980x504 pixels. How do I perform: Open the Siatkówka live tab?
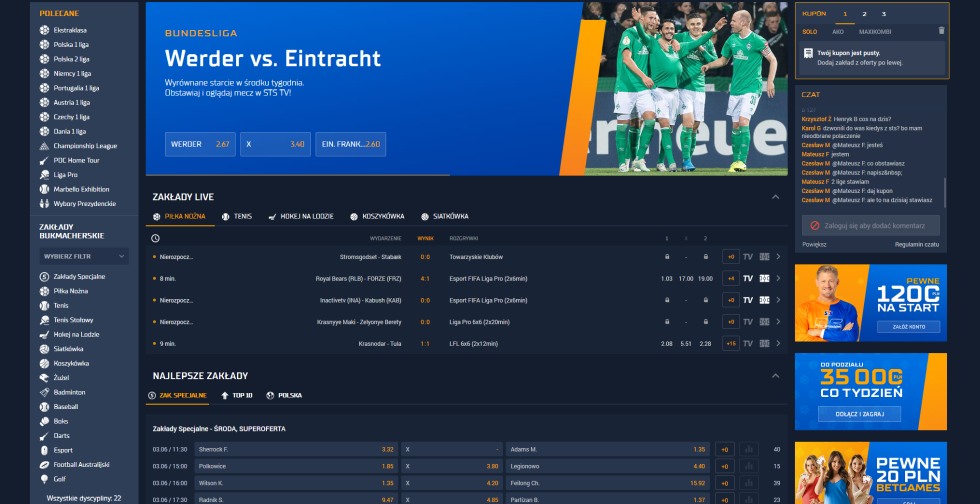tap(444, 216)
